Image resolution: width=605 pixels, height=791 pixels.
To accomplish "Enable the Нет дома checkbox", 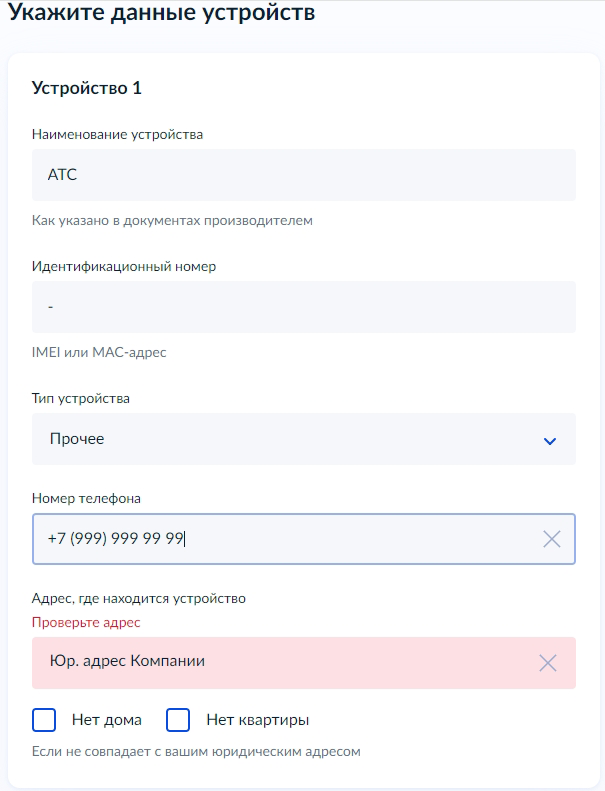I will pyautogui.click(x=44, y=720).
